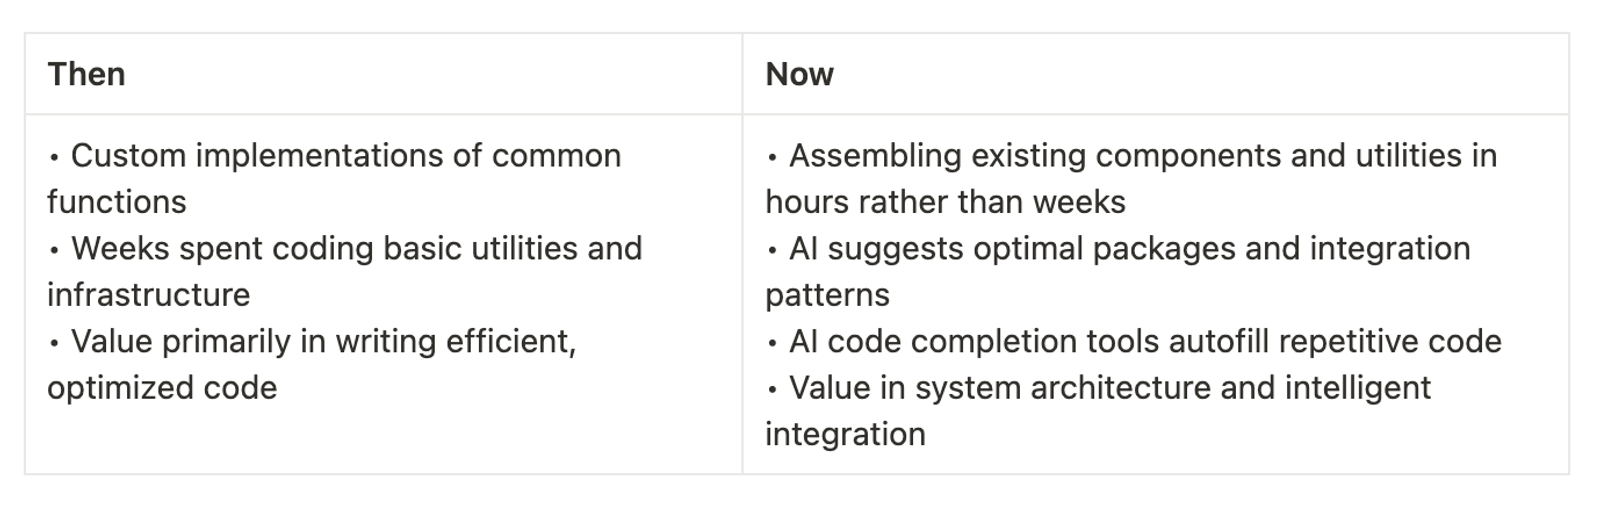
Task: Click the word "integration" on the last line
Action: (x=845, y=434)
